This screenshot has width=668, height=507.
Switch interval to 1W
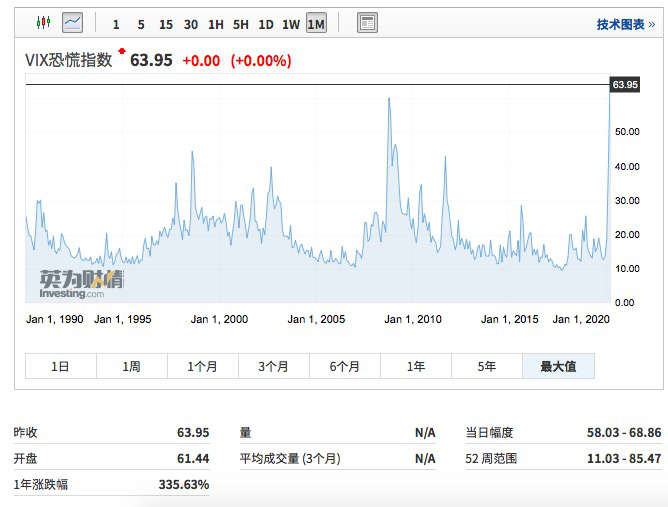coord(290,24)
